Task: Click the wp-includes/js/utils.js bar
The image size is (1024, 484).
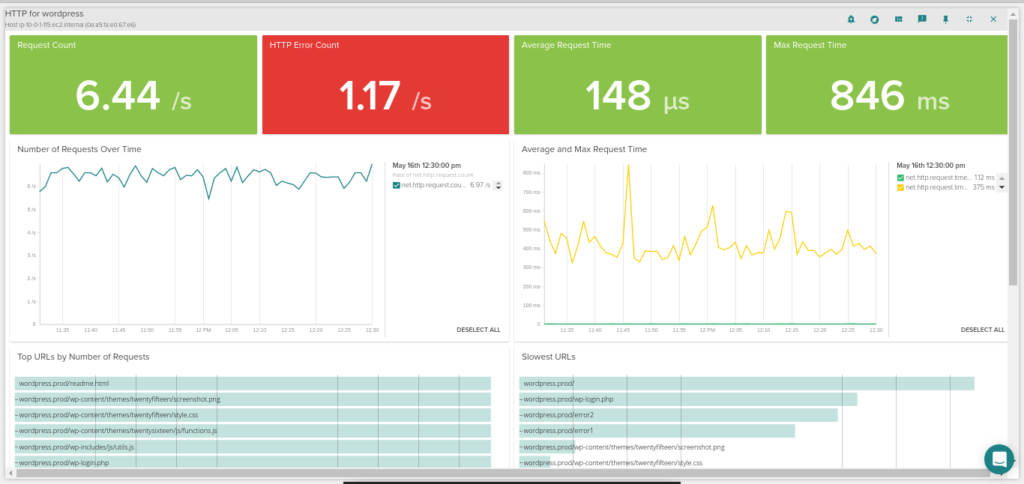Action: point(253,447)
